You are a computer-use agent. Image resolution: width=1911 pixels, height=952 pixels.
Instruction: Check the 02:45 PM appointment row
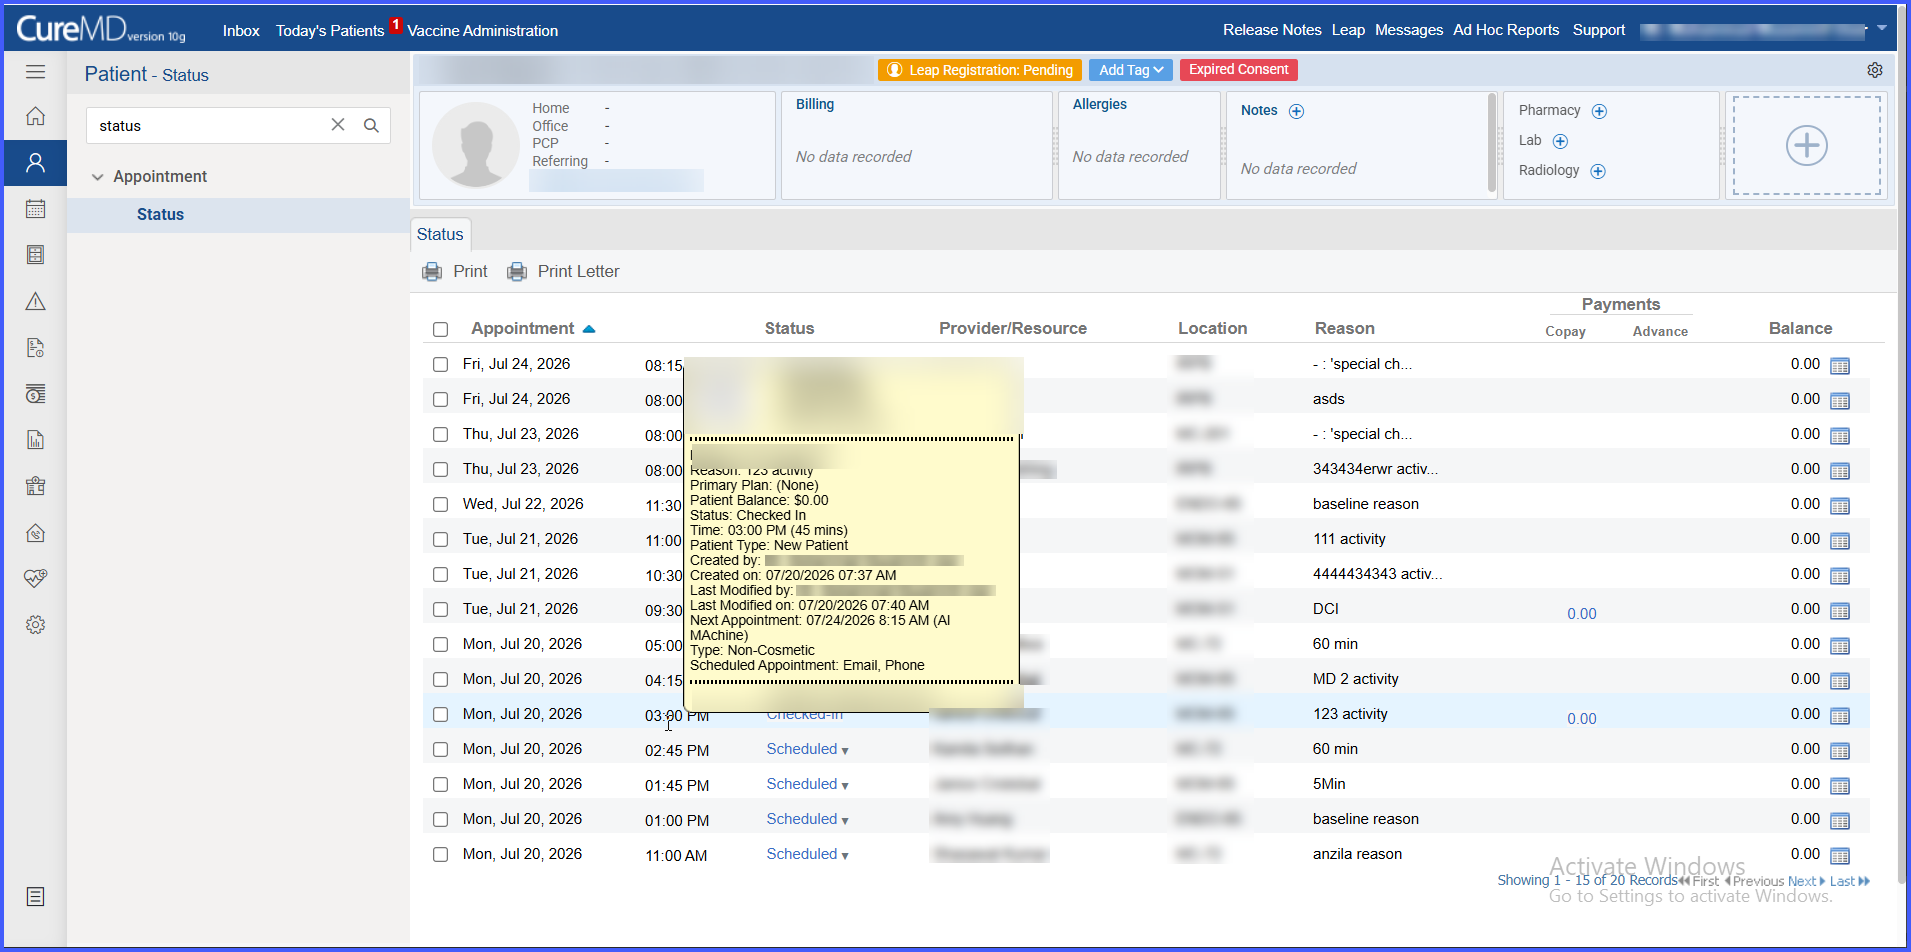pyautogui.click(x=440, y=749)
